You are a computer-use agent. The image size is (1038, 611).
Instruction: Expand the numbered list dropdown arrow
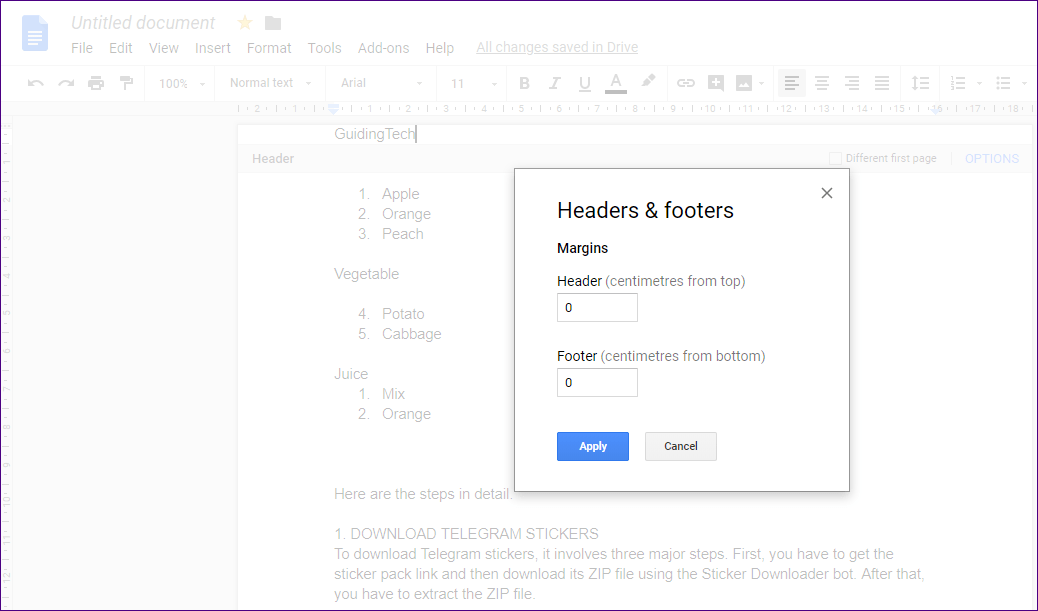pyautogui.click(x=979, y=84)
